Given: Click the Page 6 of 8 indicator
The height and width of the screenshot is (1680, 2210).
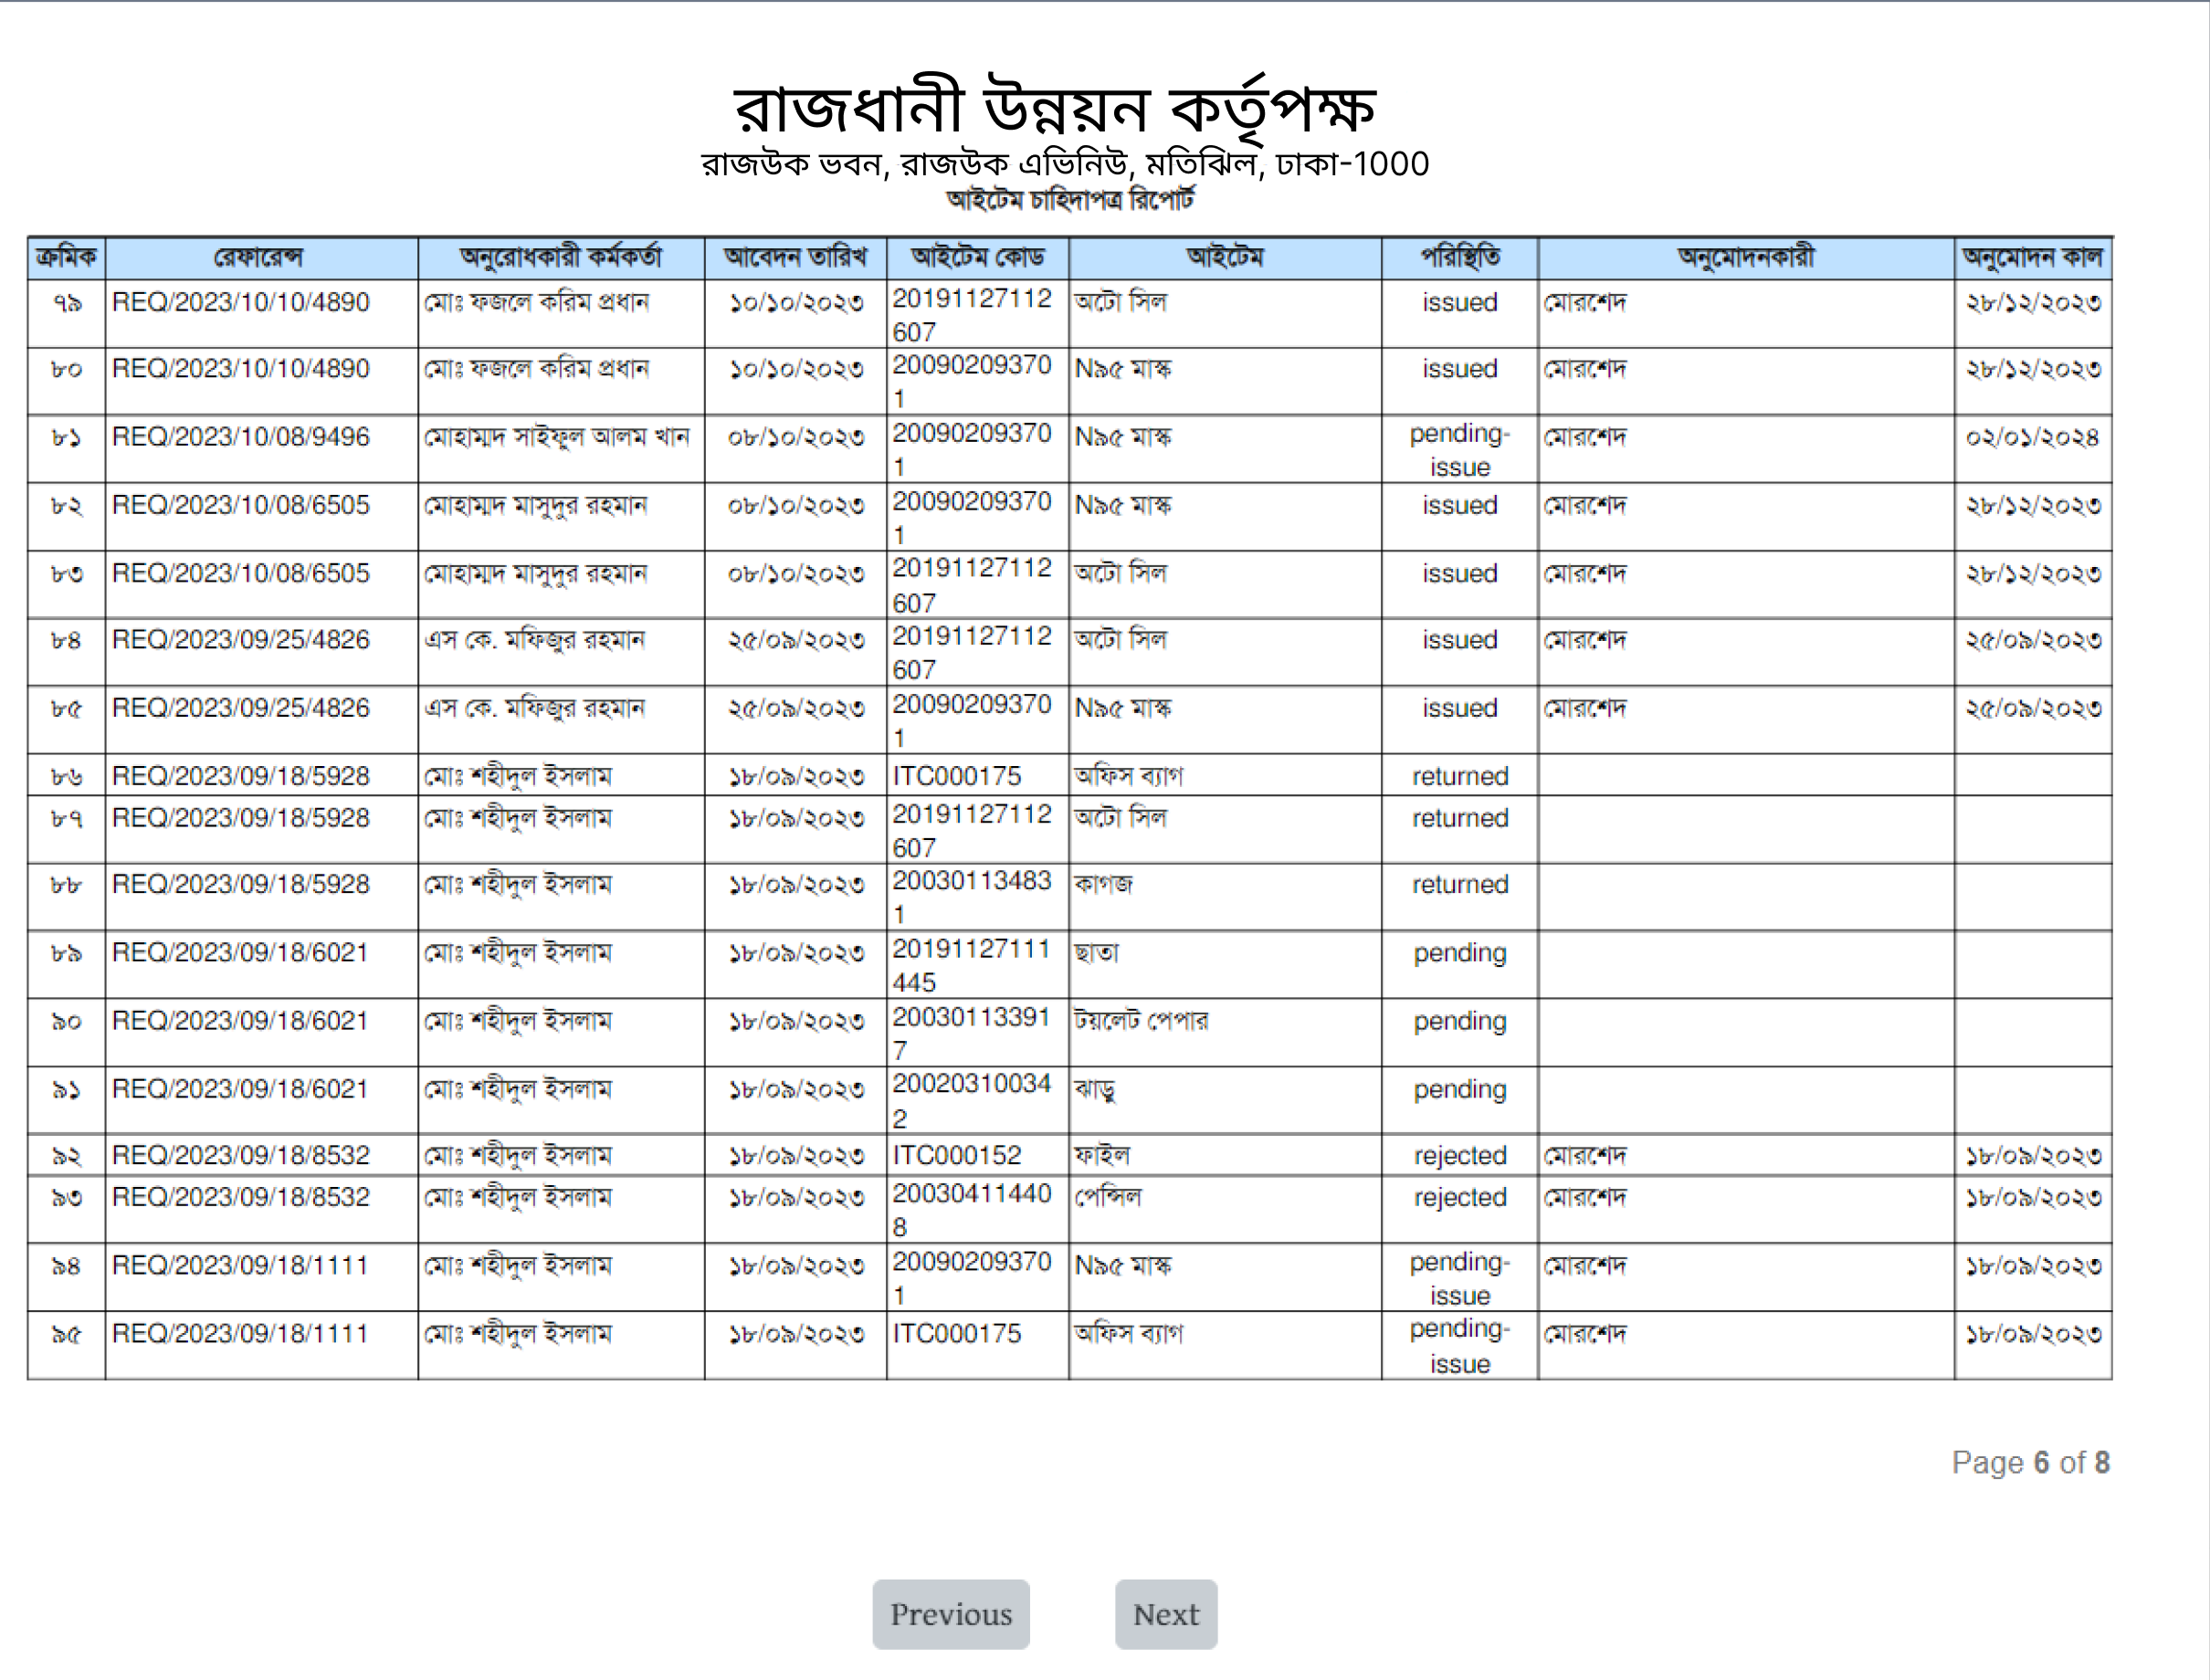Looking at the screenshot, I should click(2030, 1463).
